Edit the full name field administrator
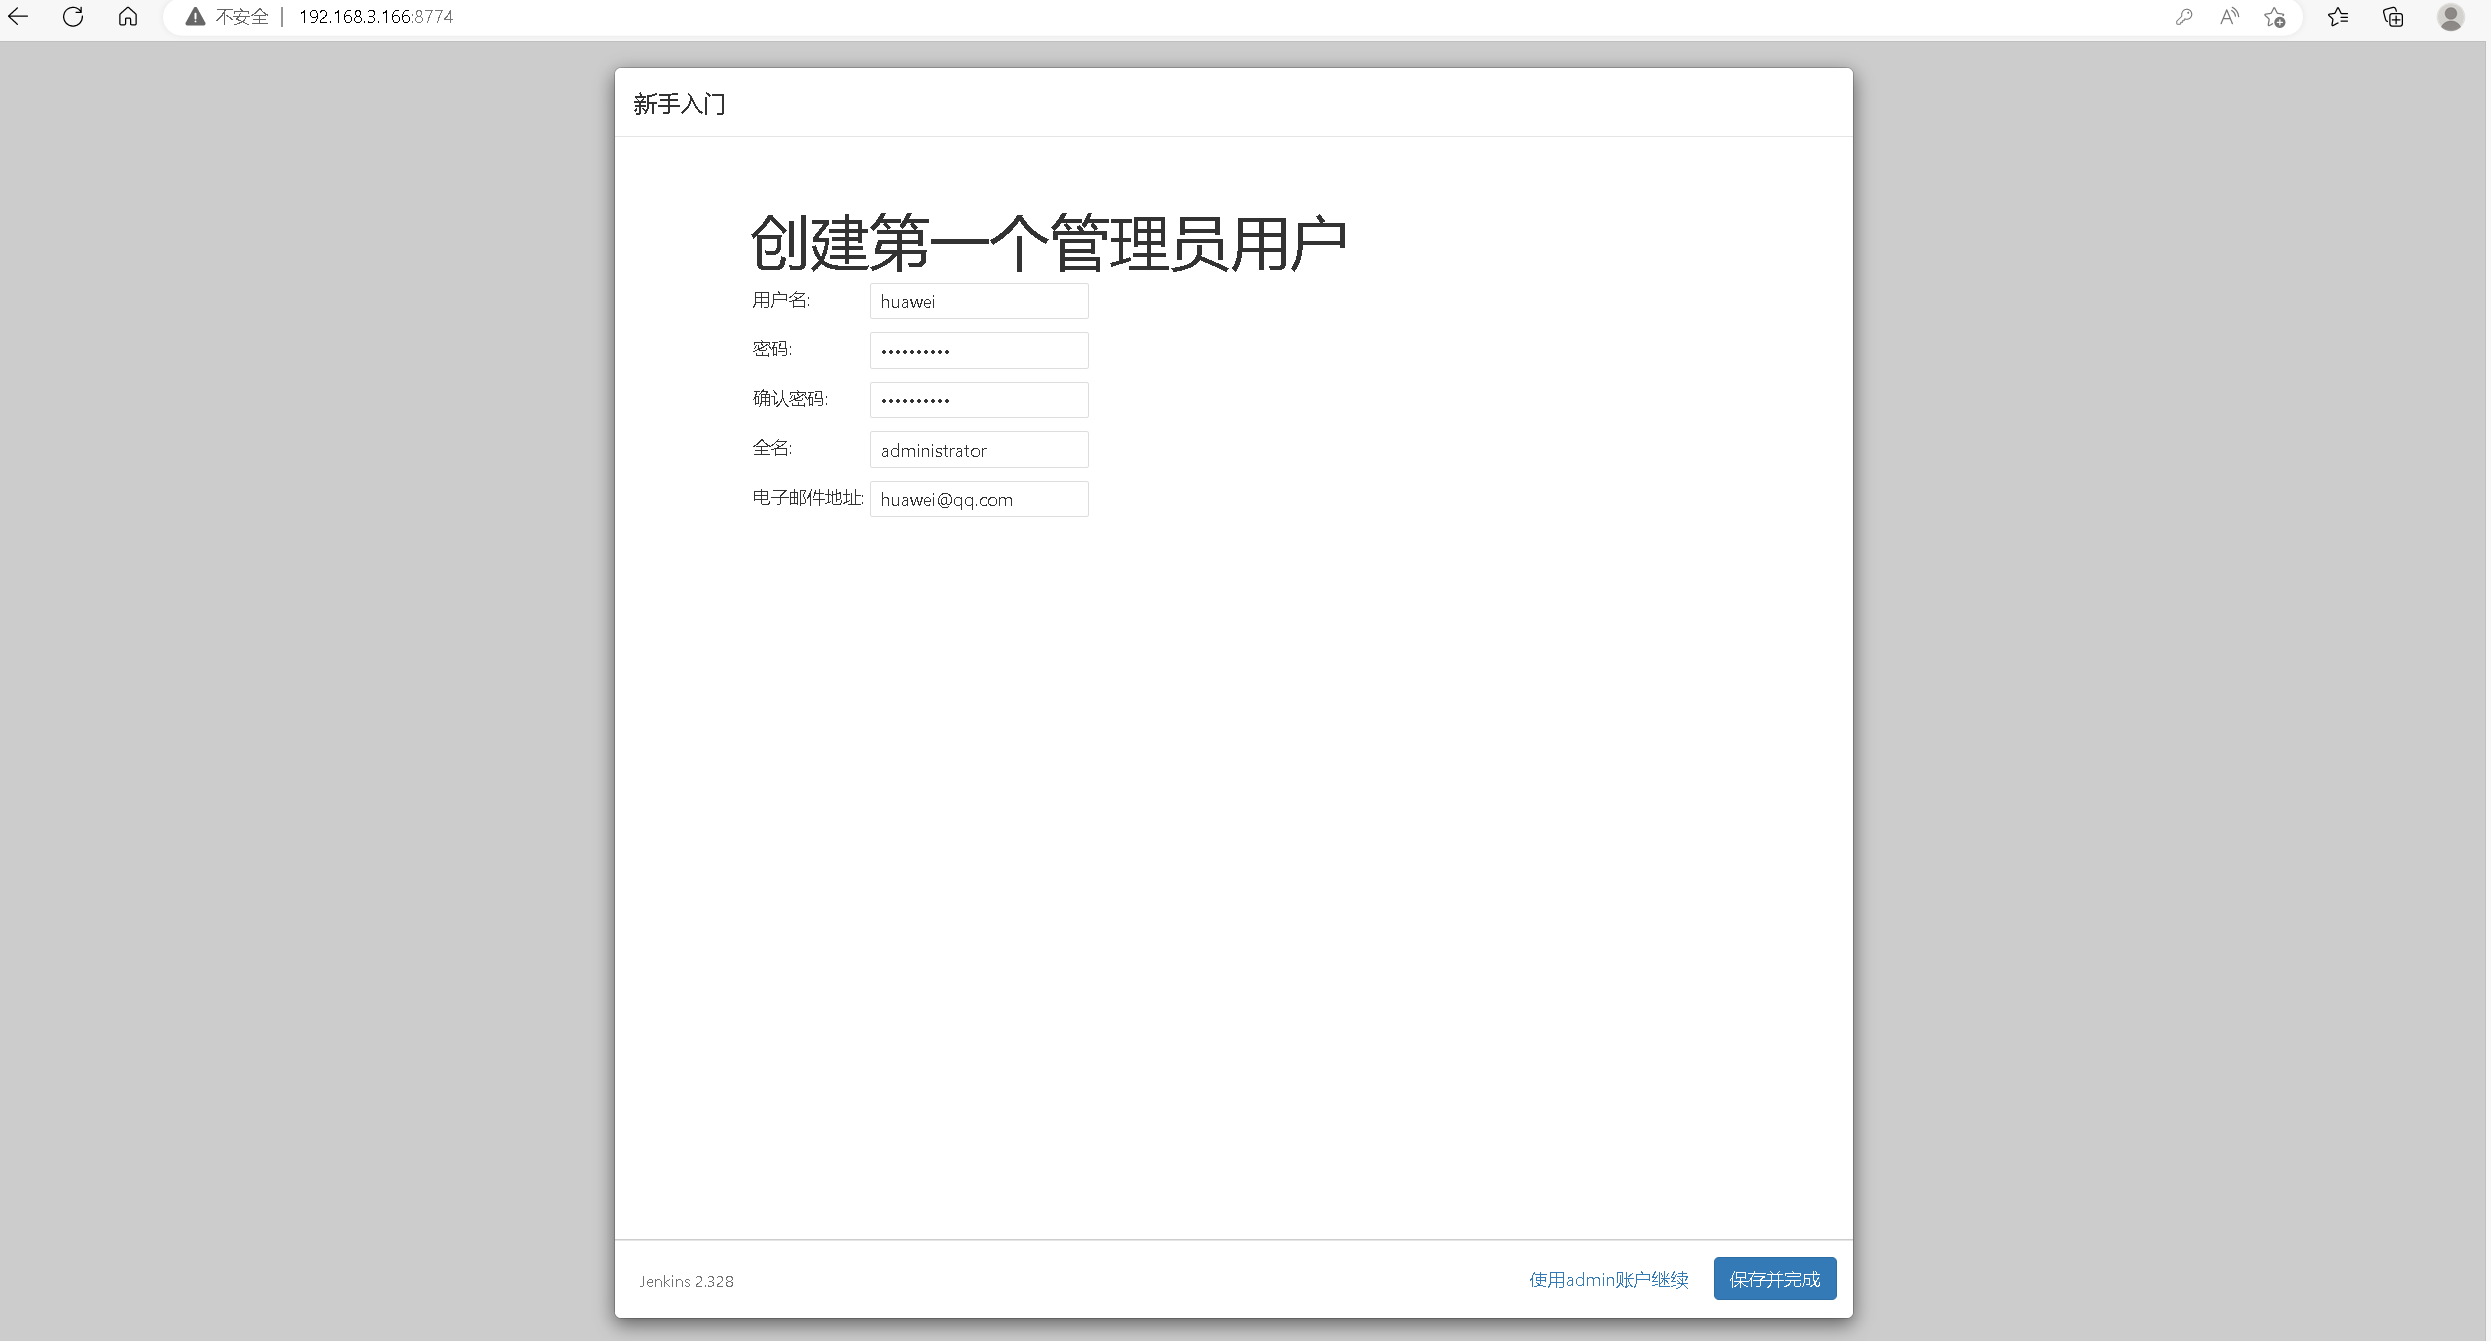 coord(979,450)
